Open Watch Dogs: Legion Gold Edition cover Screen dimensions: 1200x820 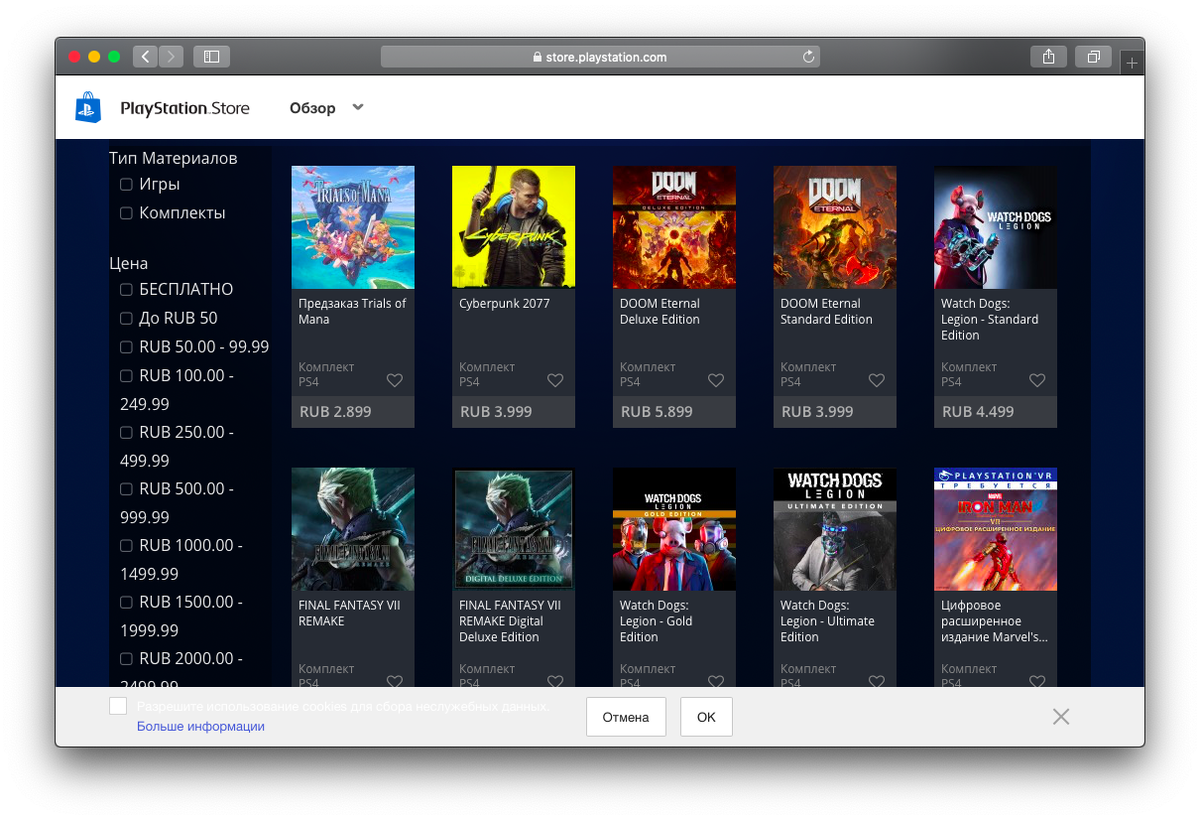pyautogui.click(x=674, y=529)
